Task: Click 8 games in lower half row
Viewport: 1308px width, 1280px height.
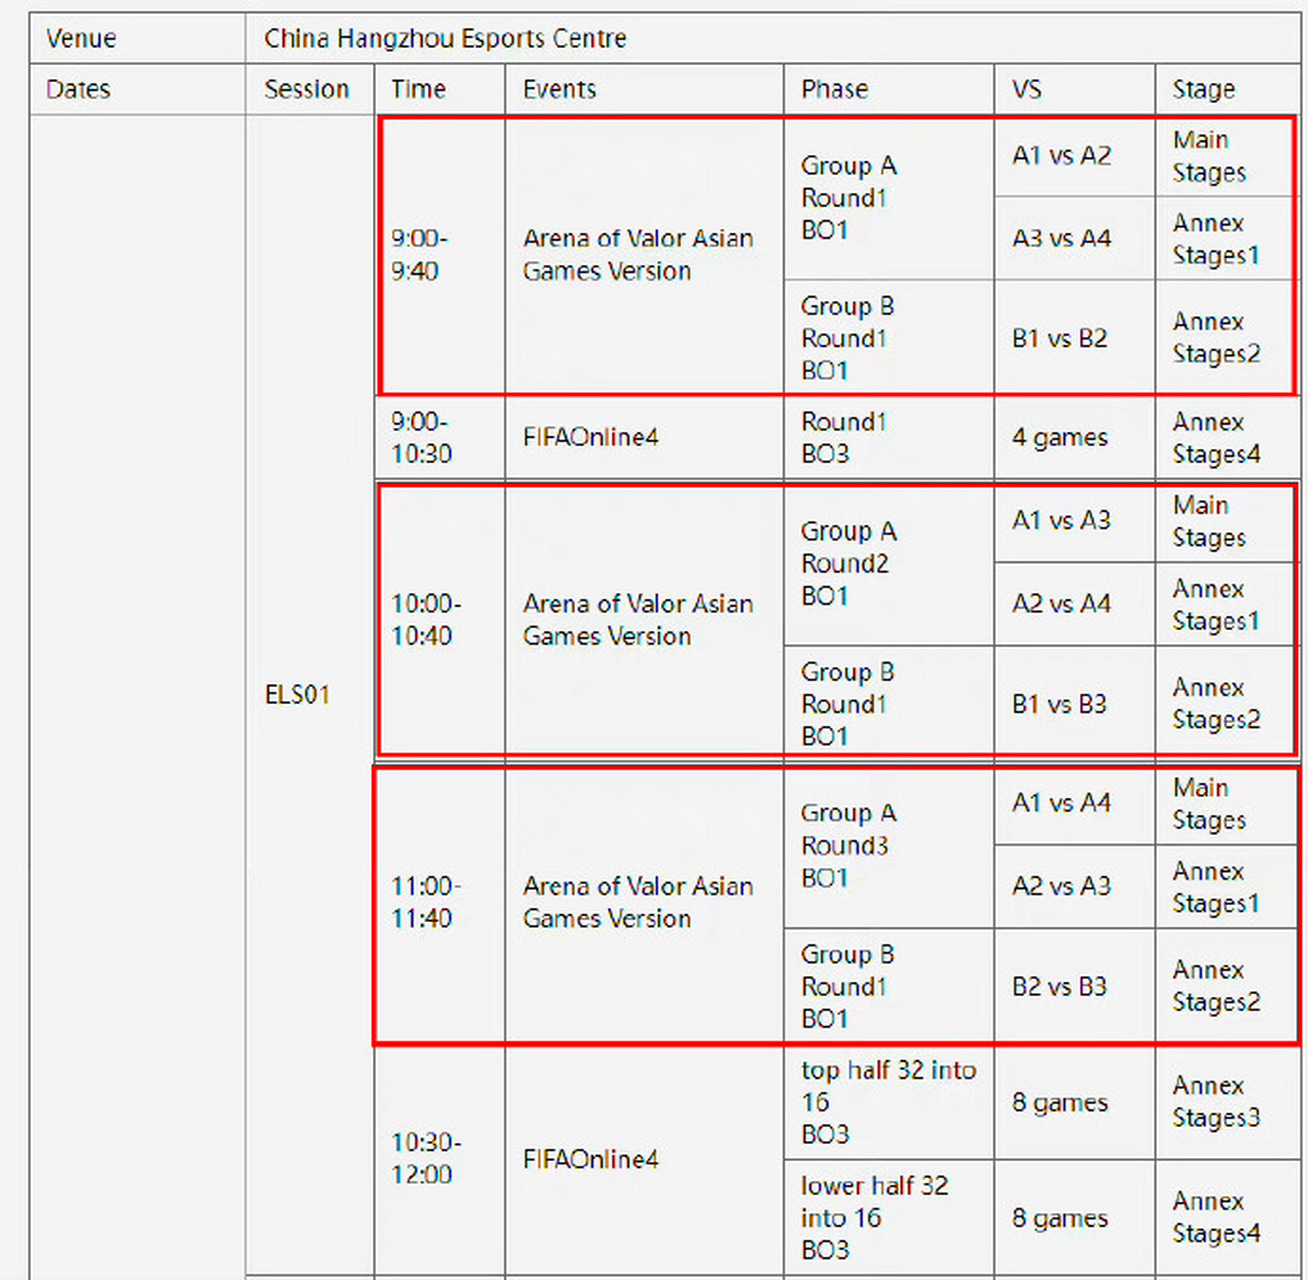Action: (x=1075, y=1217)
